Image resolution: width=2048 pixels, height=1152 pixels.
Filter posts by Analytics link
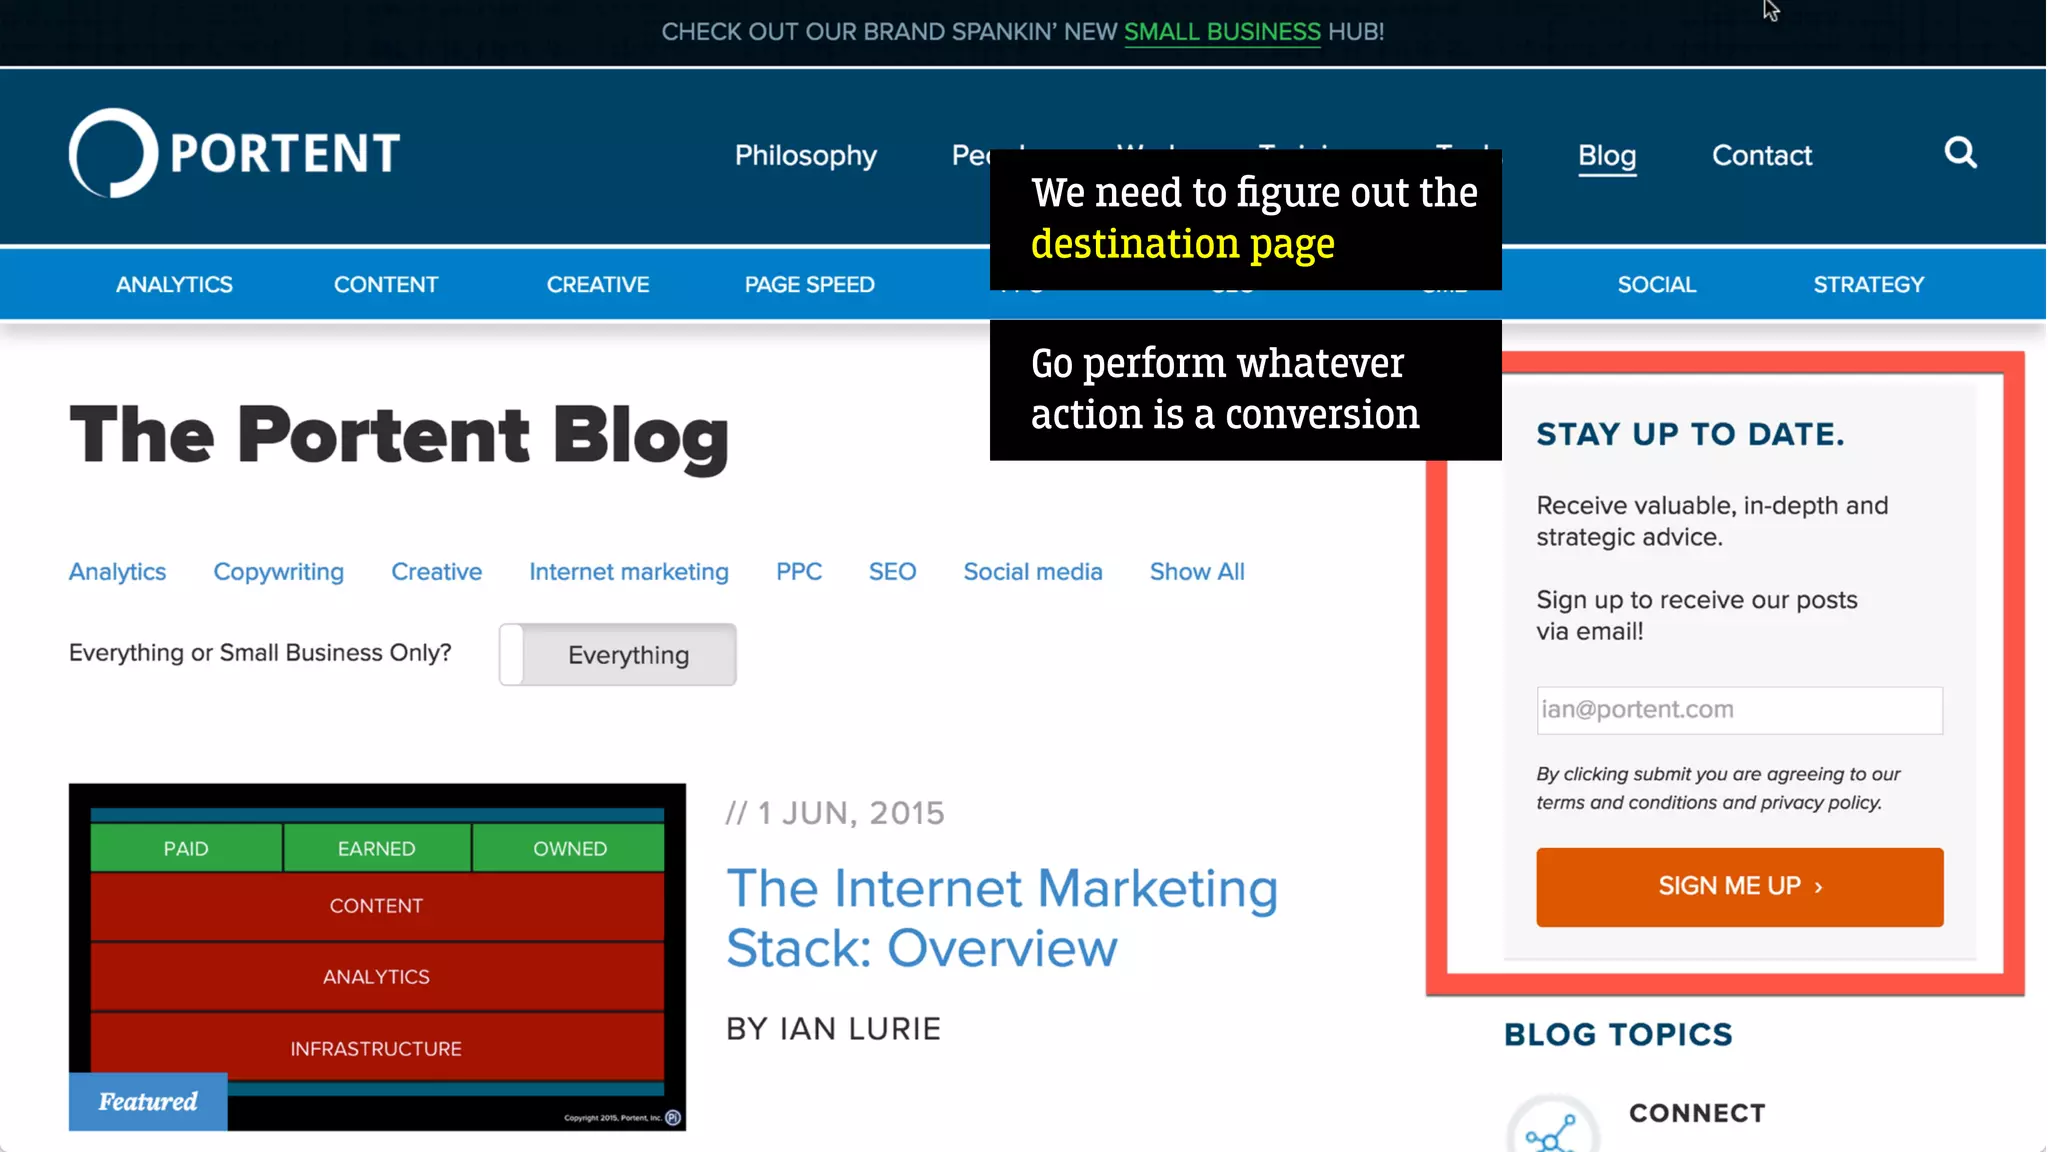[x=117, y=572]
